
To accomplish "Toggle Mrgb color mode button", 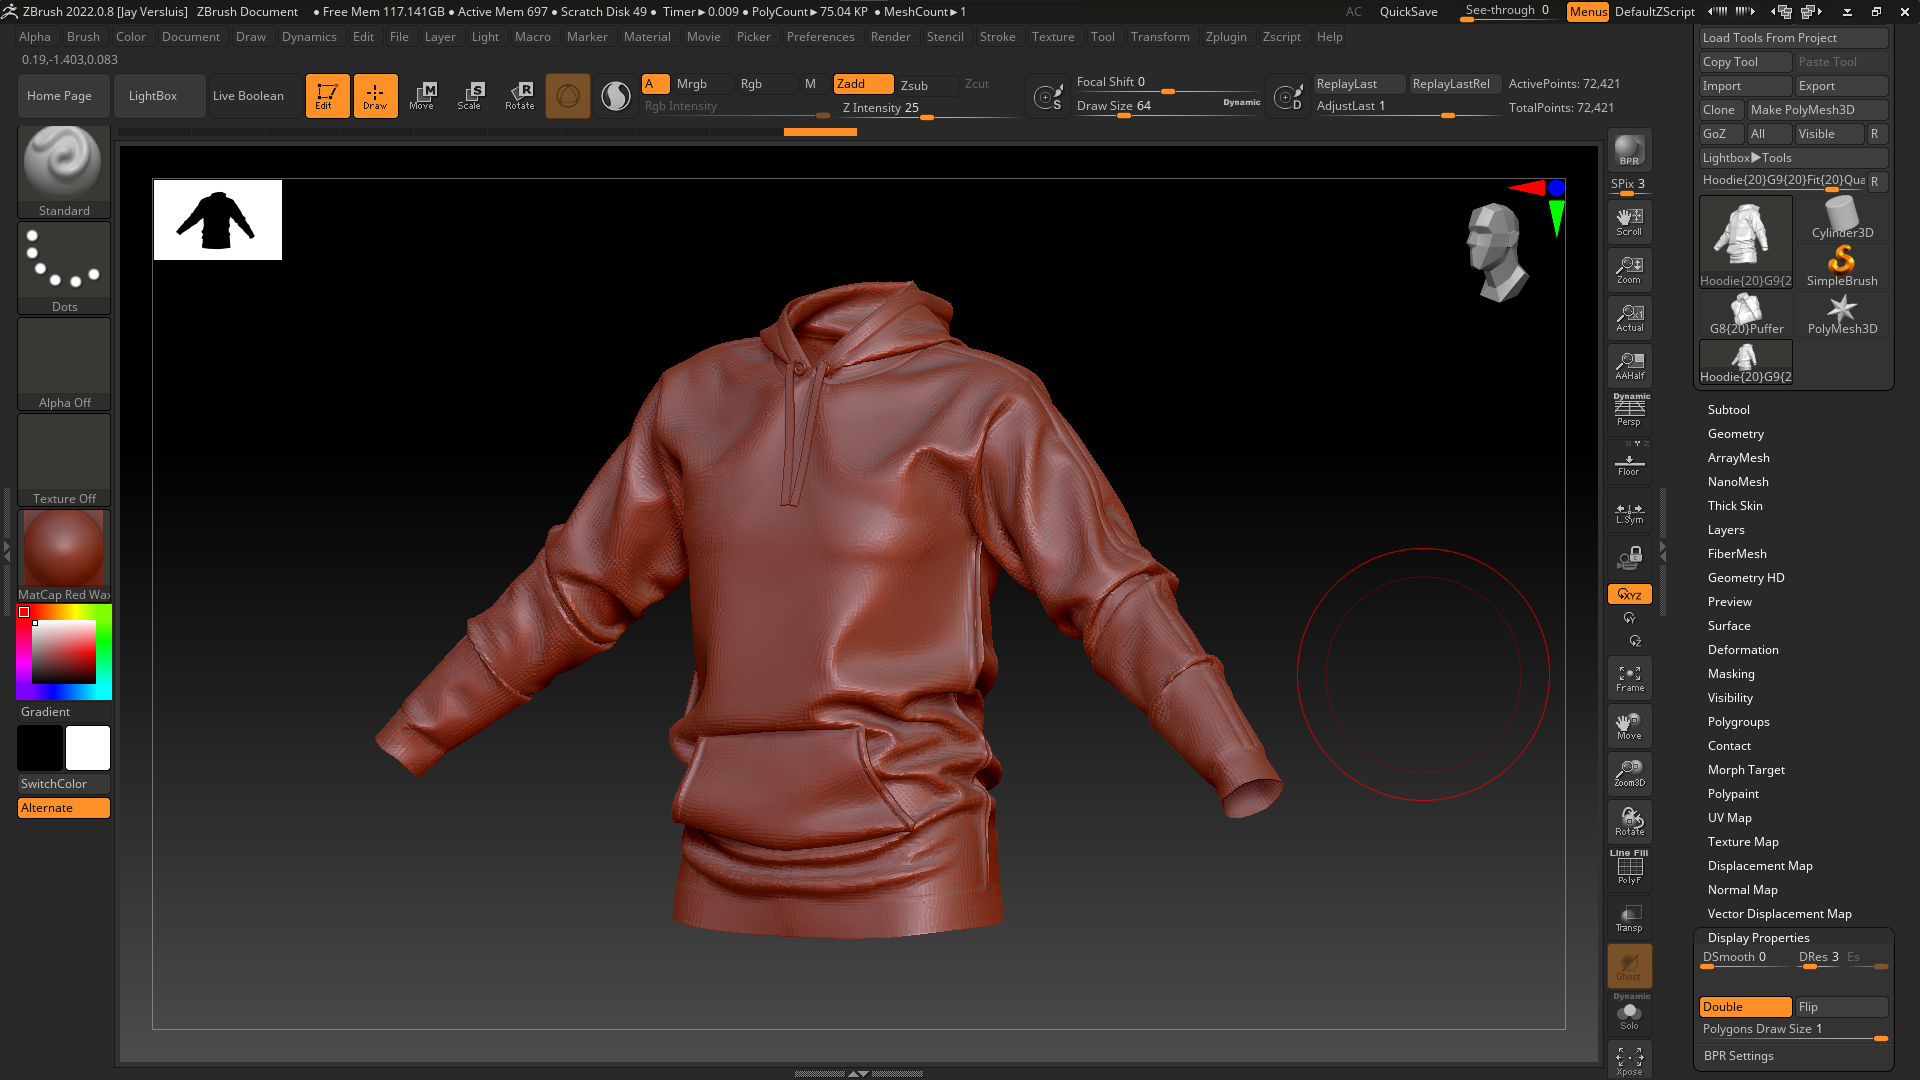I will (x=691, y=83).
